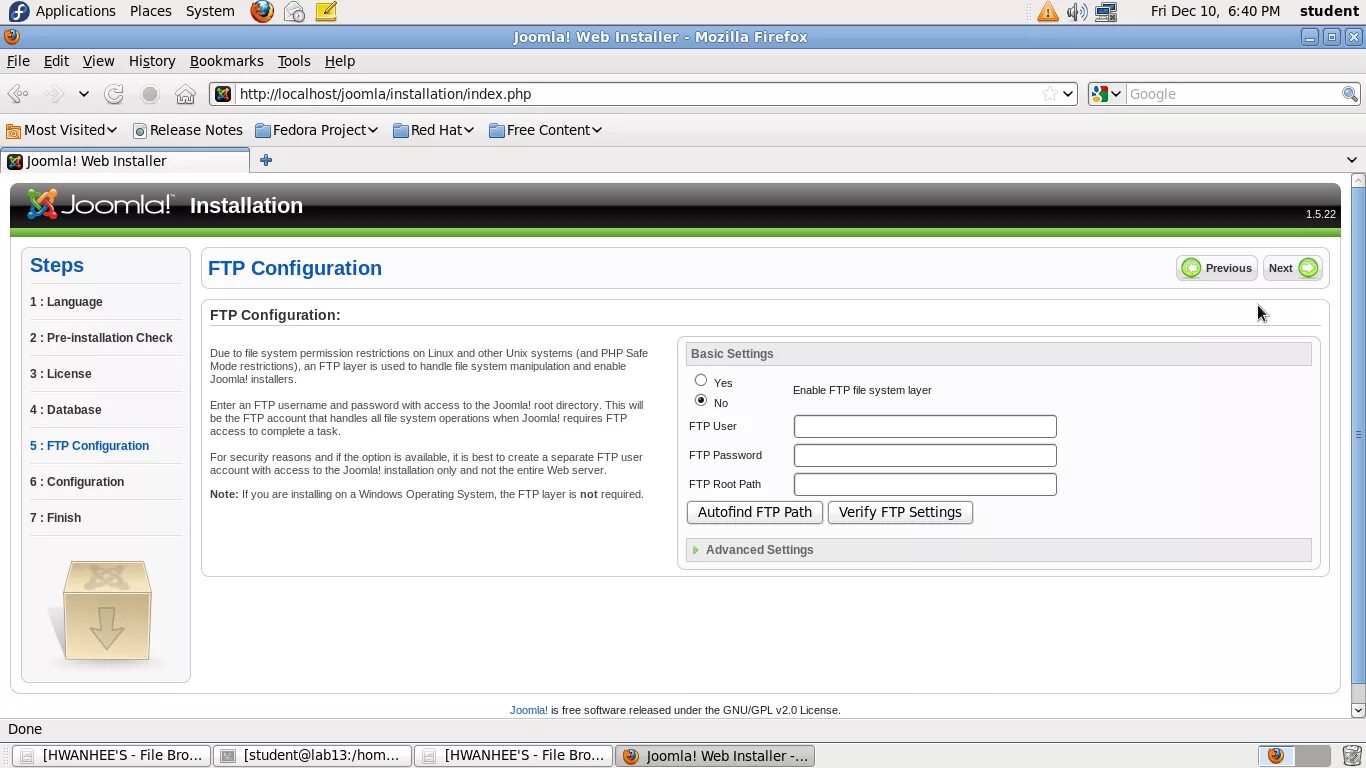Click the warning alert tray icon
This screenshot has height=768, width=1366.
click(x=1047, y=11)
